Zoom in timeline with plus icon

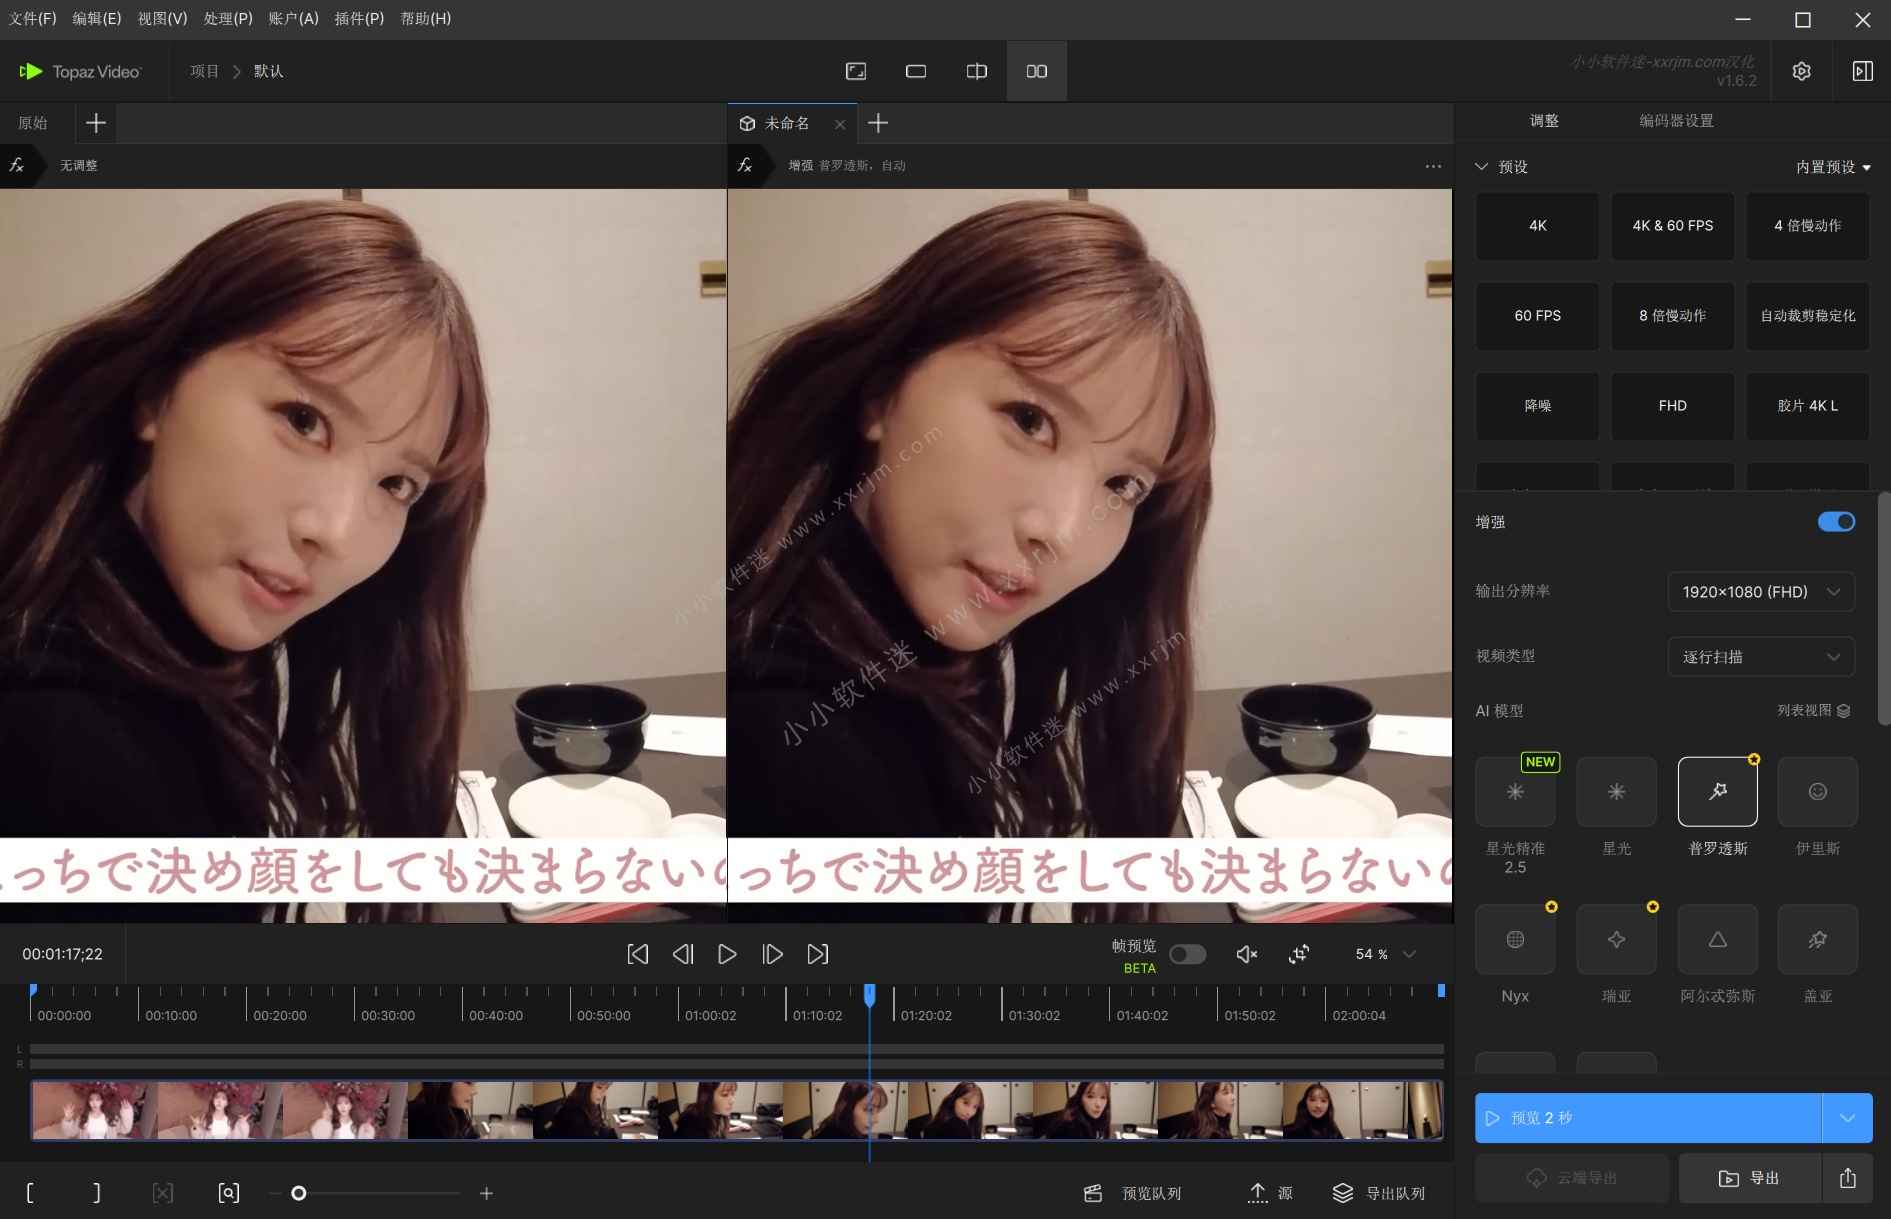pos(486,1193)
